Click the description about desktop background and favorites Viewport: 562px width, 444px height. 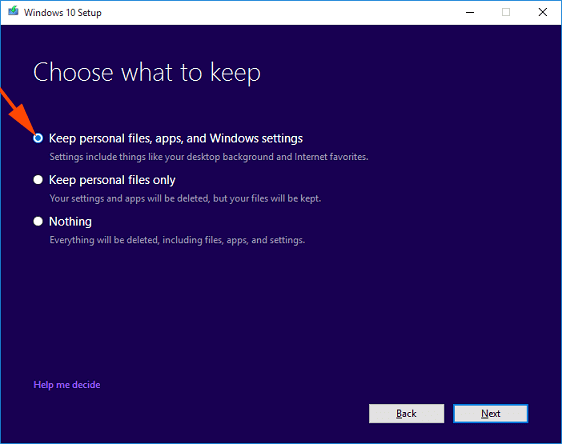(209, 157)
